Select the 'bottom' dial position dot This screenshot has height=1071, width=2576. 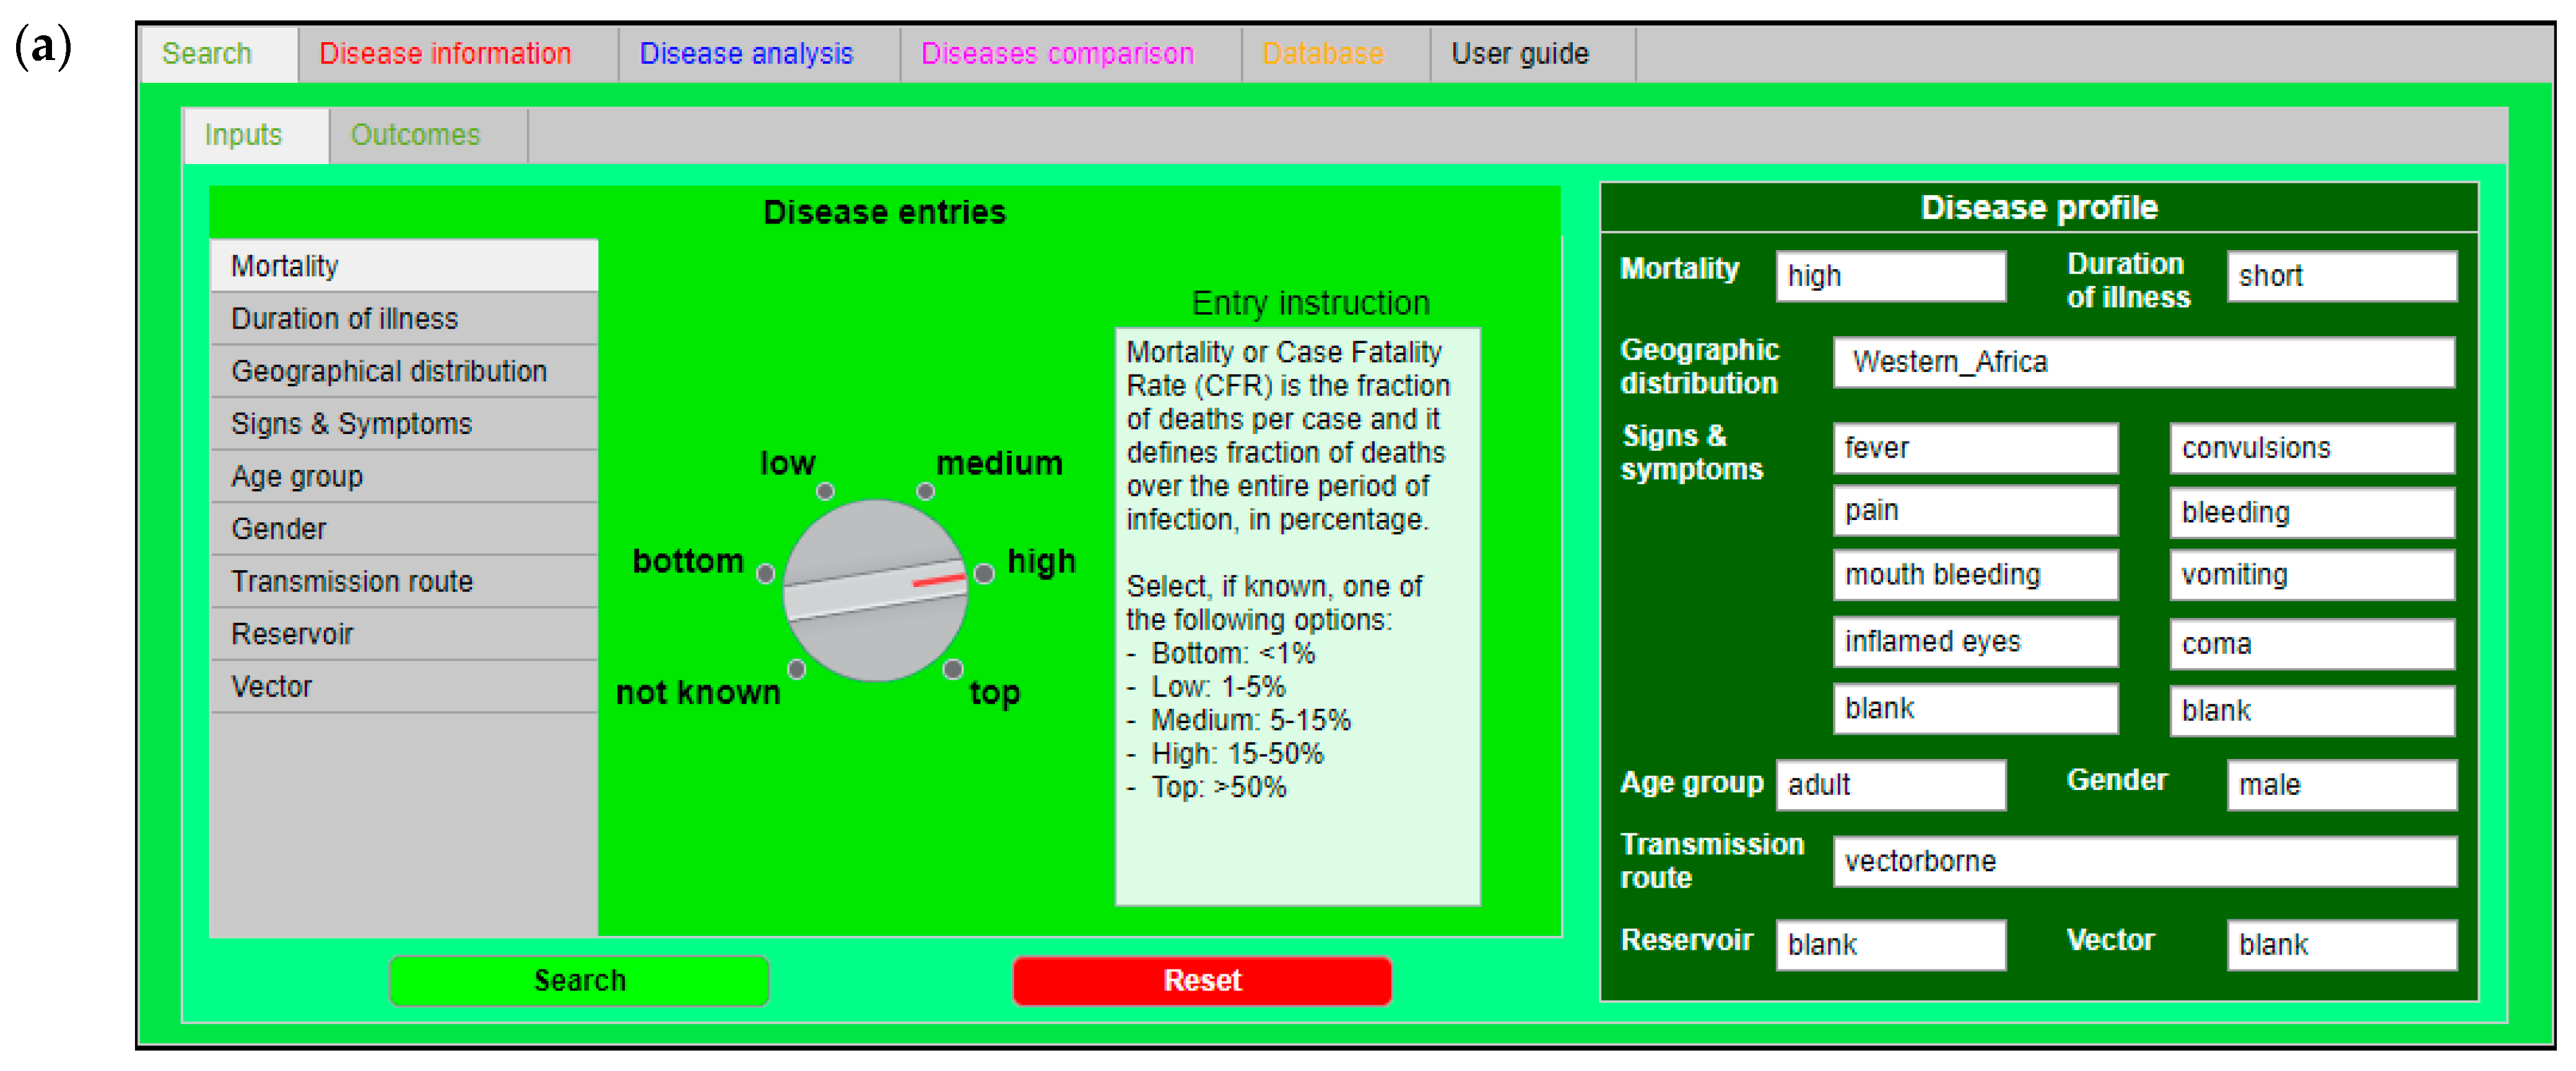[x=766, y=573]
